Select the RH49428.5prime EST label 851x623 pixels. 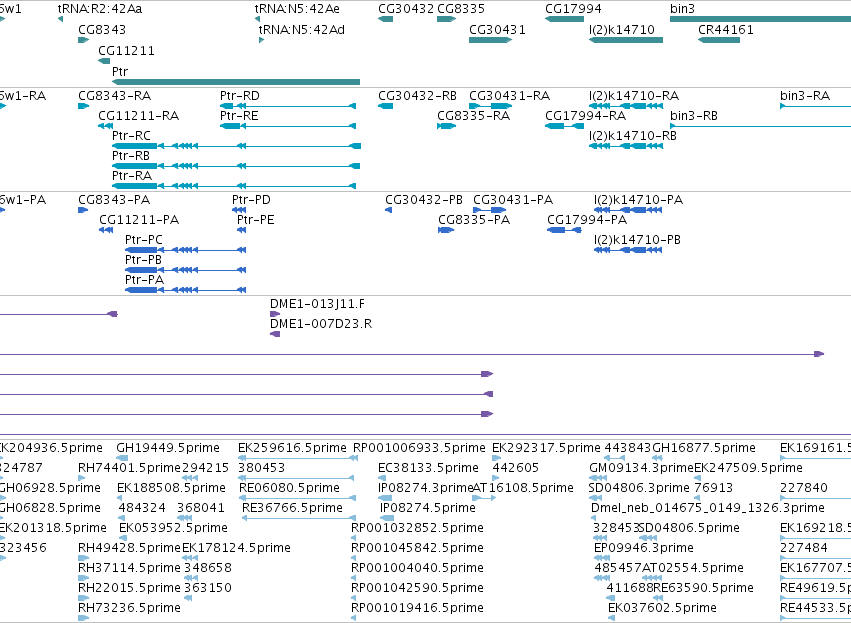pyautogui.click(x=129, y=548)
